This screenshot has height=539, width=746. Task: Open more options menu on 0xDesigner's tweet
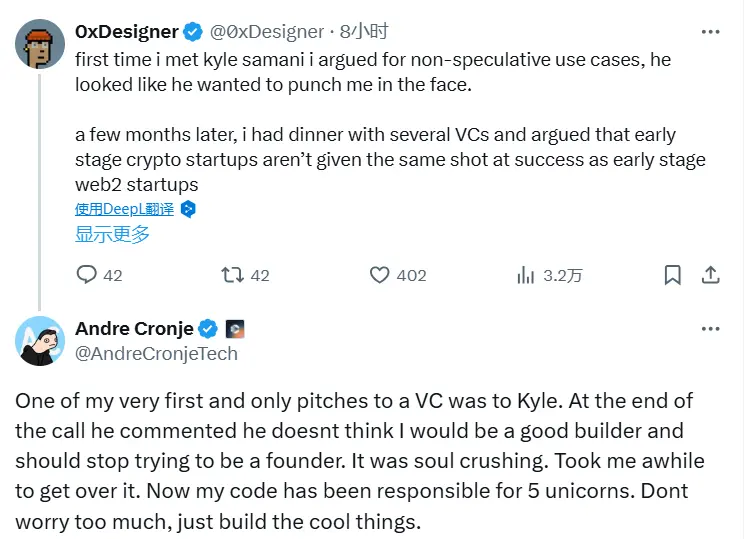[x=710, y=32]
